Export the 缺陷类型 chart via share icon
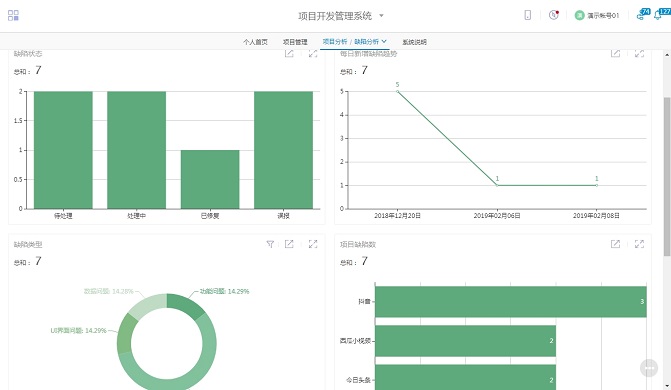671x390 pixels. point(289,244)
